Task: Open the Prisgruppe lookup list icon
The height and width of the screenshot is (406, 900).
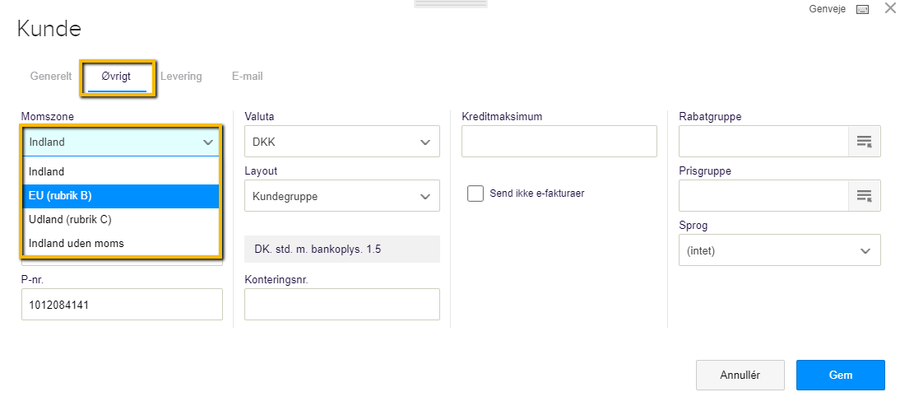Action: click(x=864, y=196)
